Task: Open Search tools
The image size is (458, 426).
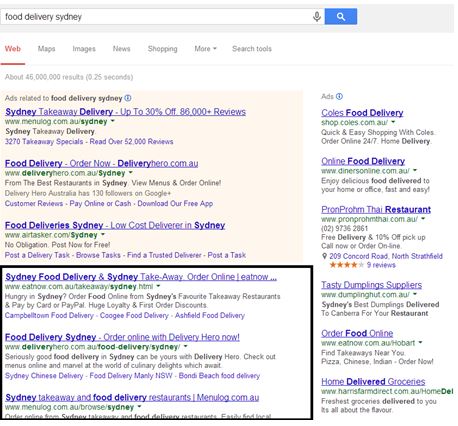Action: click(252, 49)
